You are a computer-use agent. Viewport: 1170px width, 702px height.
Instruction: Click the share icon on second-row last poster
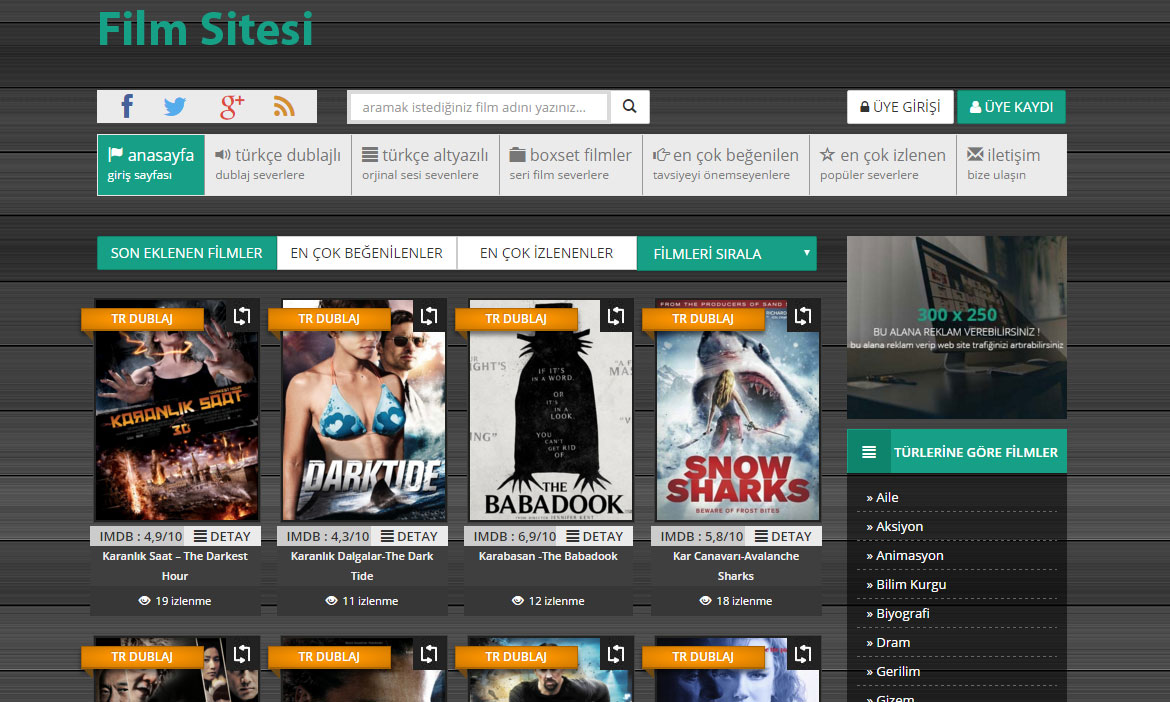click(x=803, y=654)
